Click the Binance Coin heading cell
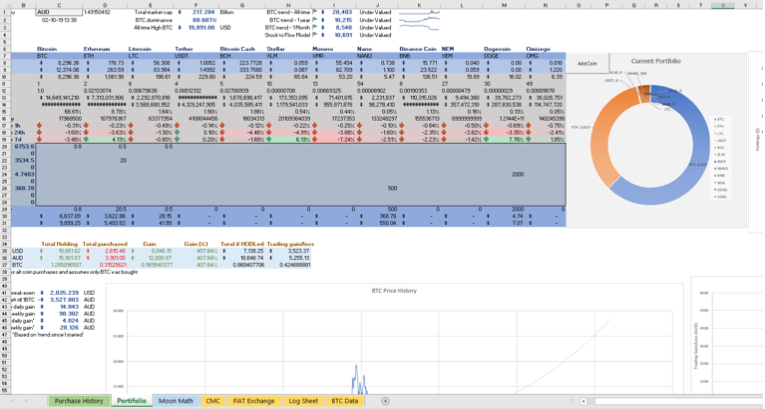Image resolution: width=765 pixels, height=409 pixels. (x=418, y=49)
